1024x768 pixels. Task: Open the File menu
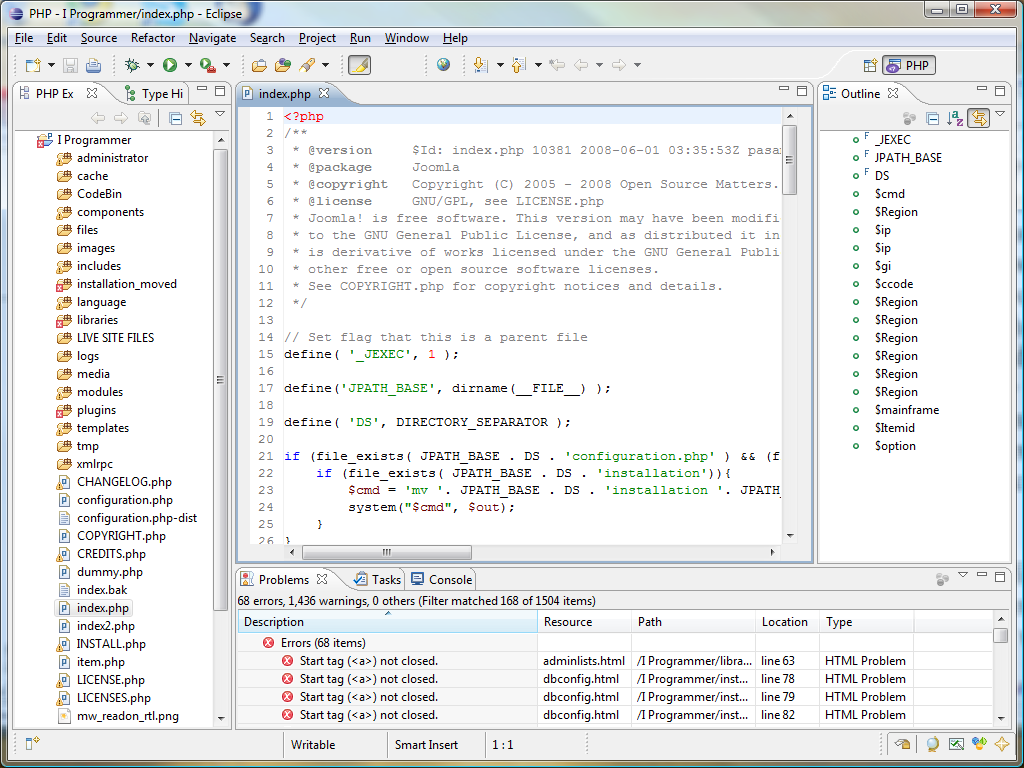(24, 38)
